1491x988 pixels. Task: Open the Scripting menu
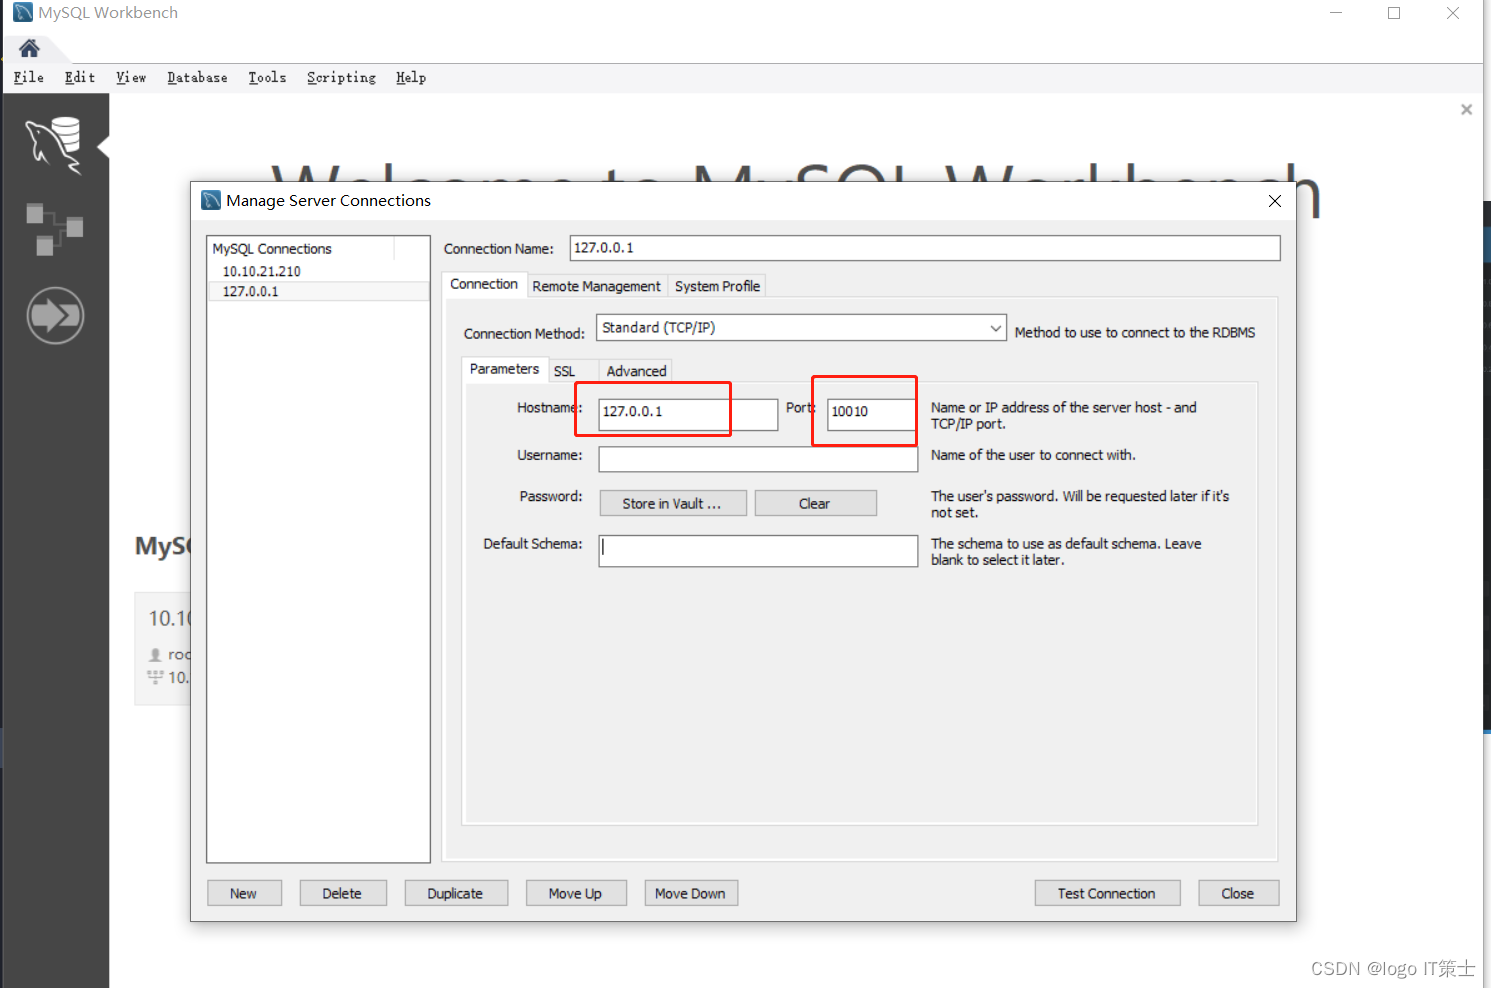pos(341,77)
